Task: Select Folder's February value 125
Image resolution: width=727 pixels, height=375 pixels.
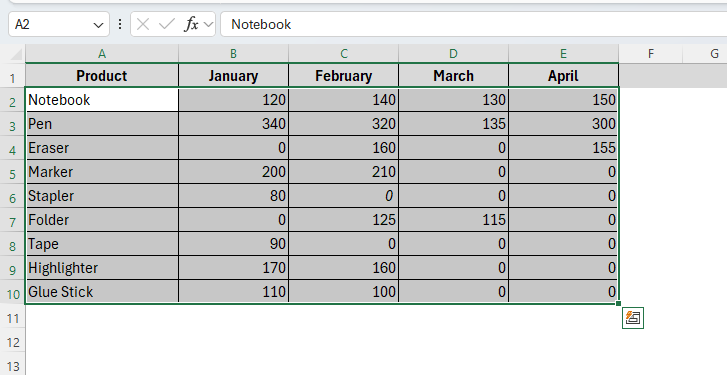Action: 344,220
